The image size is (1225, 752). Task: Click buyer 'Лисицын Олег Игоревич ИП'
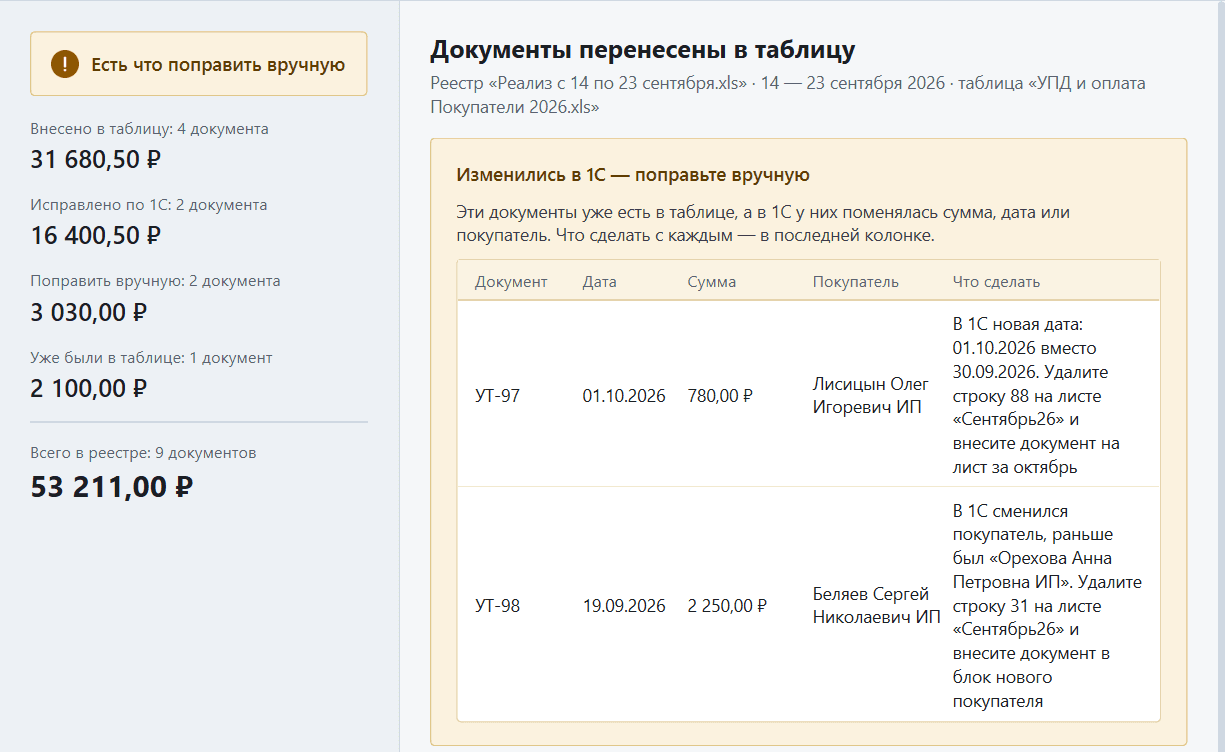(x=871, y=396)
